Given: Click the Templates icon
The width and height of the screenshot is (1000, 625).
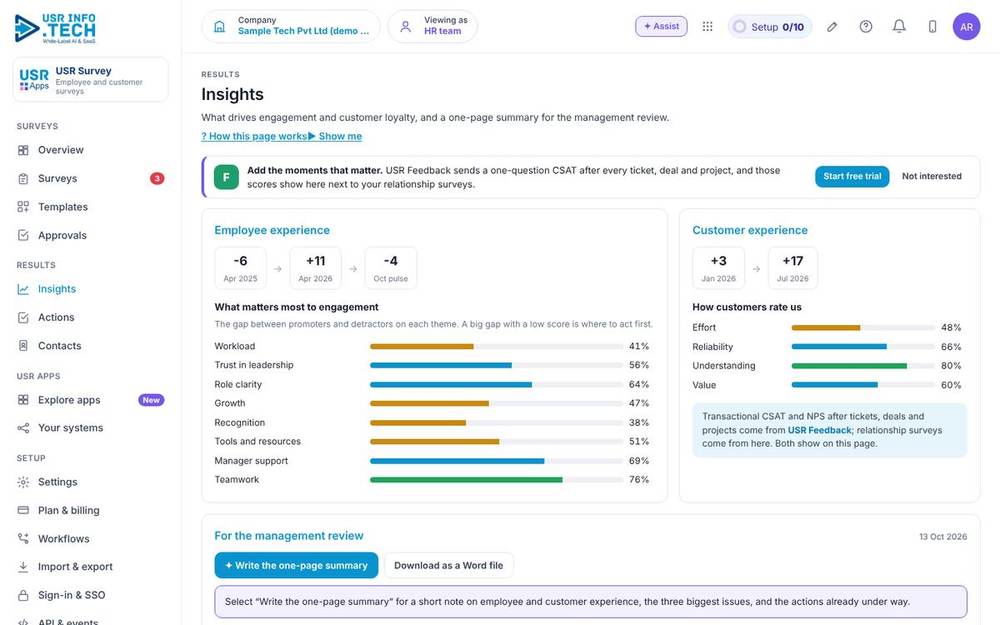Looking at the screenshot, I should click(23, 207).
